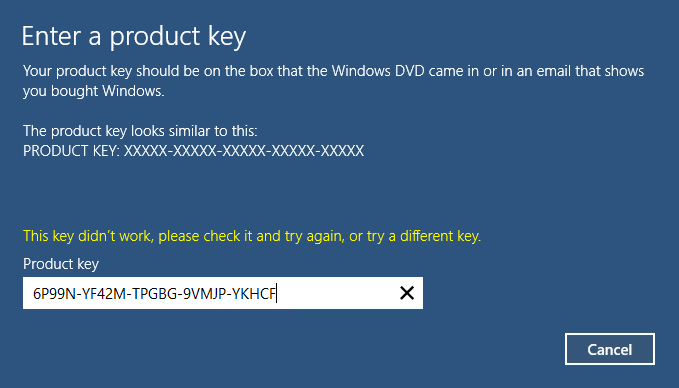Click the "you bought Windows." text line

pyautogui.click(x=94, y=91)
